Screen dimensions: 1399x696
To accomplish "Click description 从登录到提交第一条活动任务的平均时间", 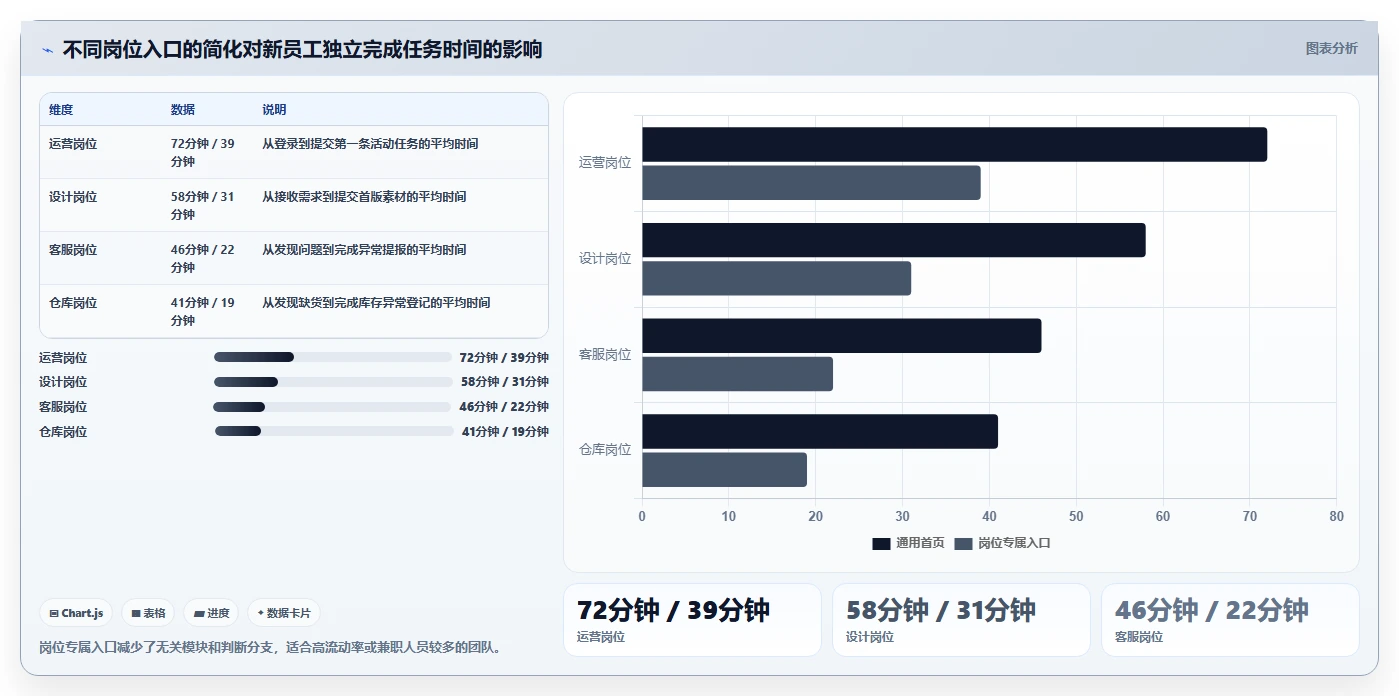I will [x=370, y=143].
